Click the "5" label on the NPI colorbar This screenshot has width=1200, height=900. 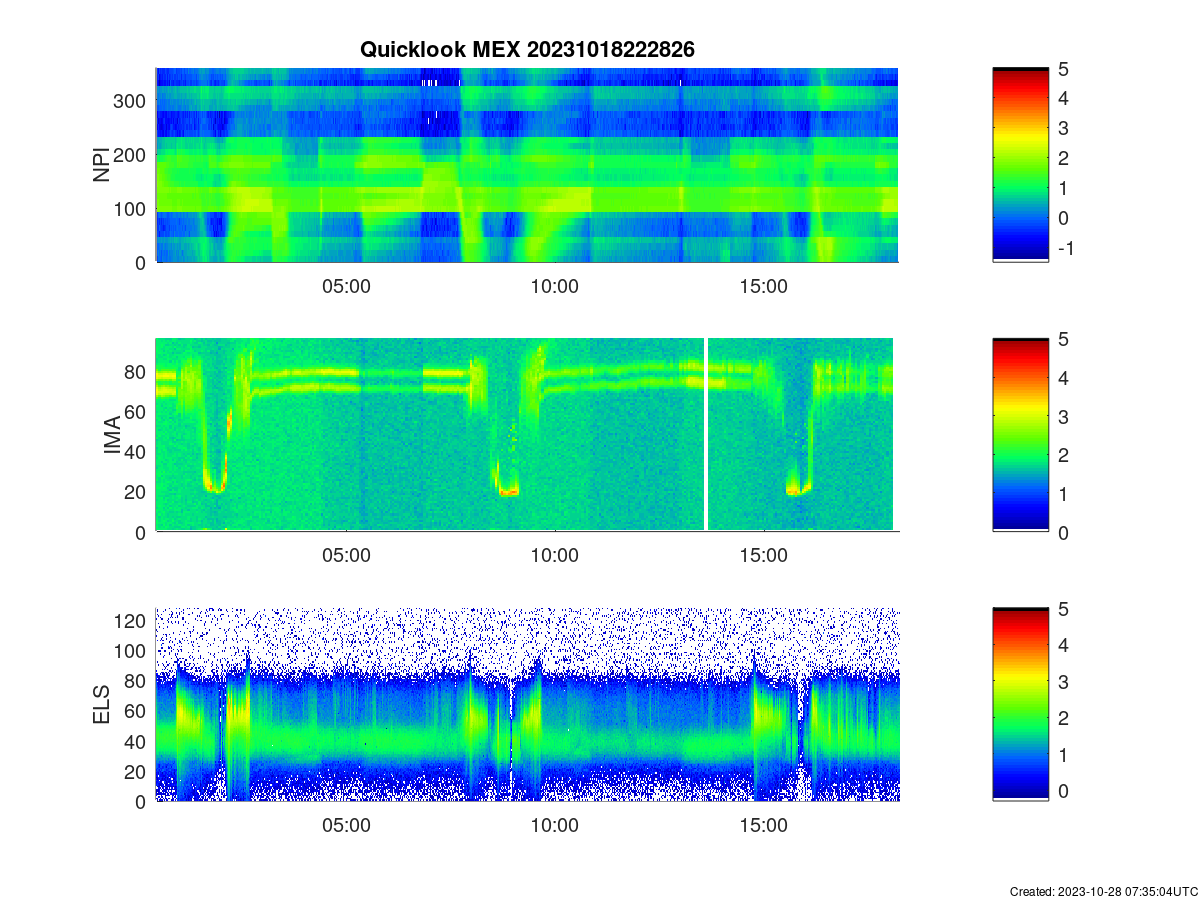click(1063, 69)
